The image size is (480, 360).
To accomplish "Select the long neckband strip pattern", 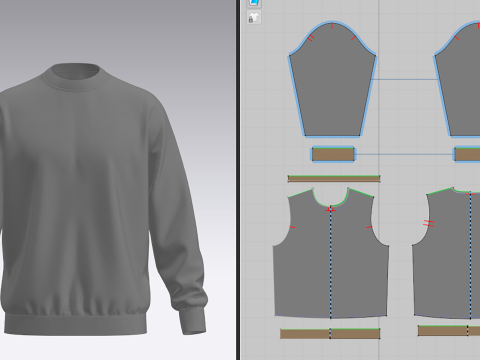I will click(334, 179).
